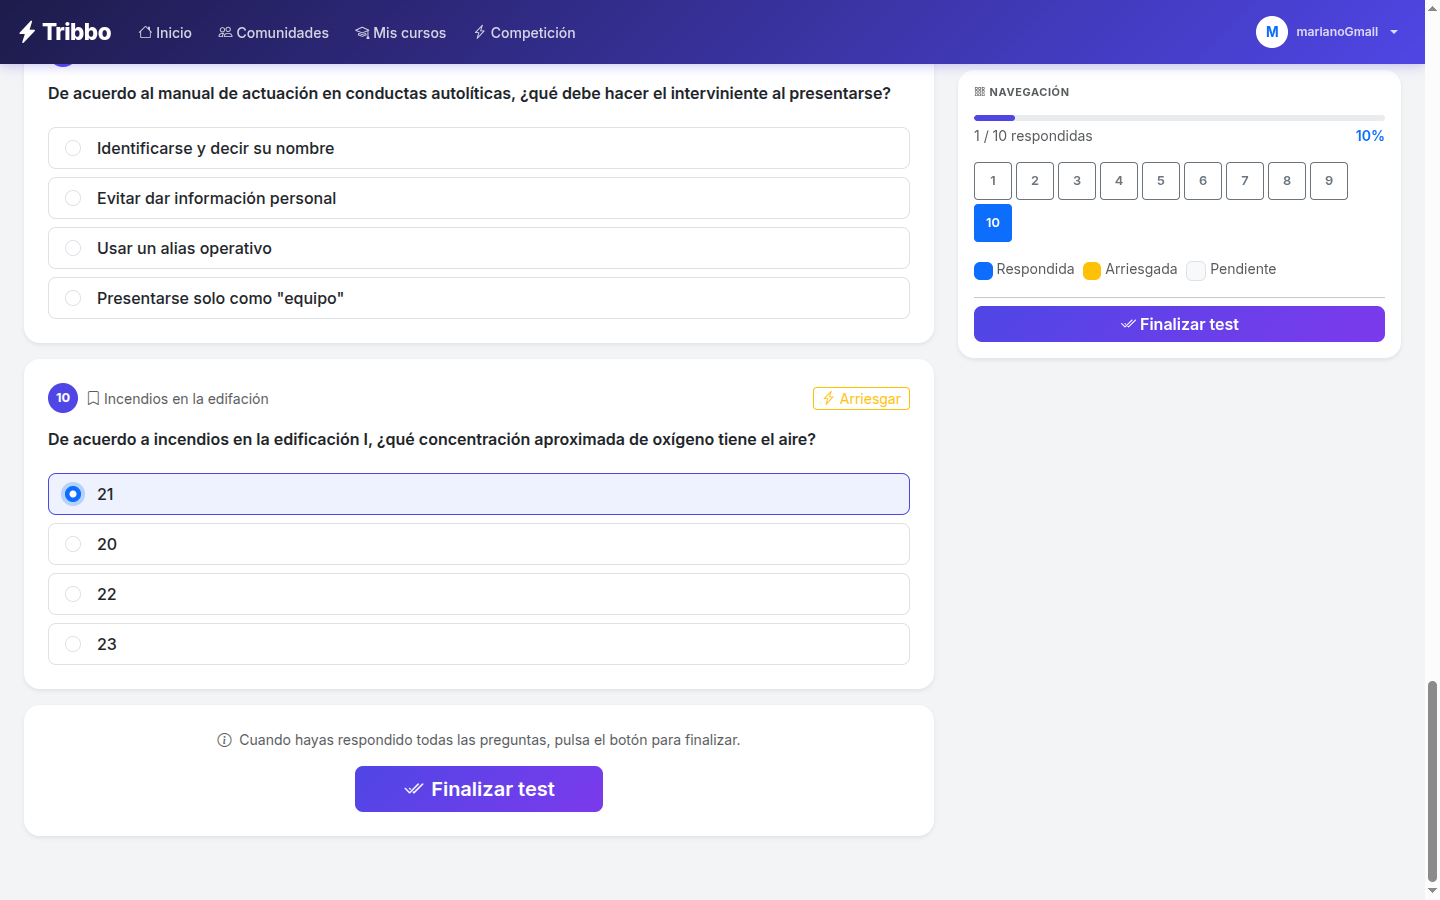The image size is (1440, 900).
Task: Expand the marianoGmail account dropdown arrow
Action: (x=1394, y=32)
